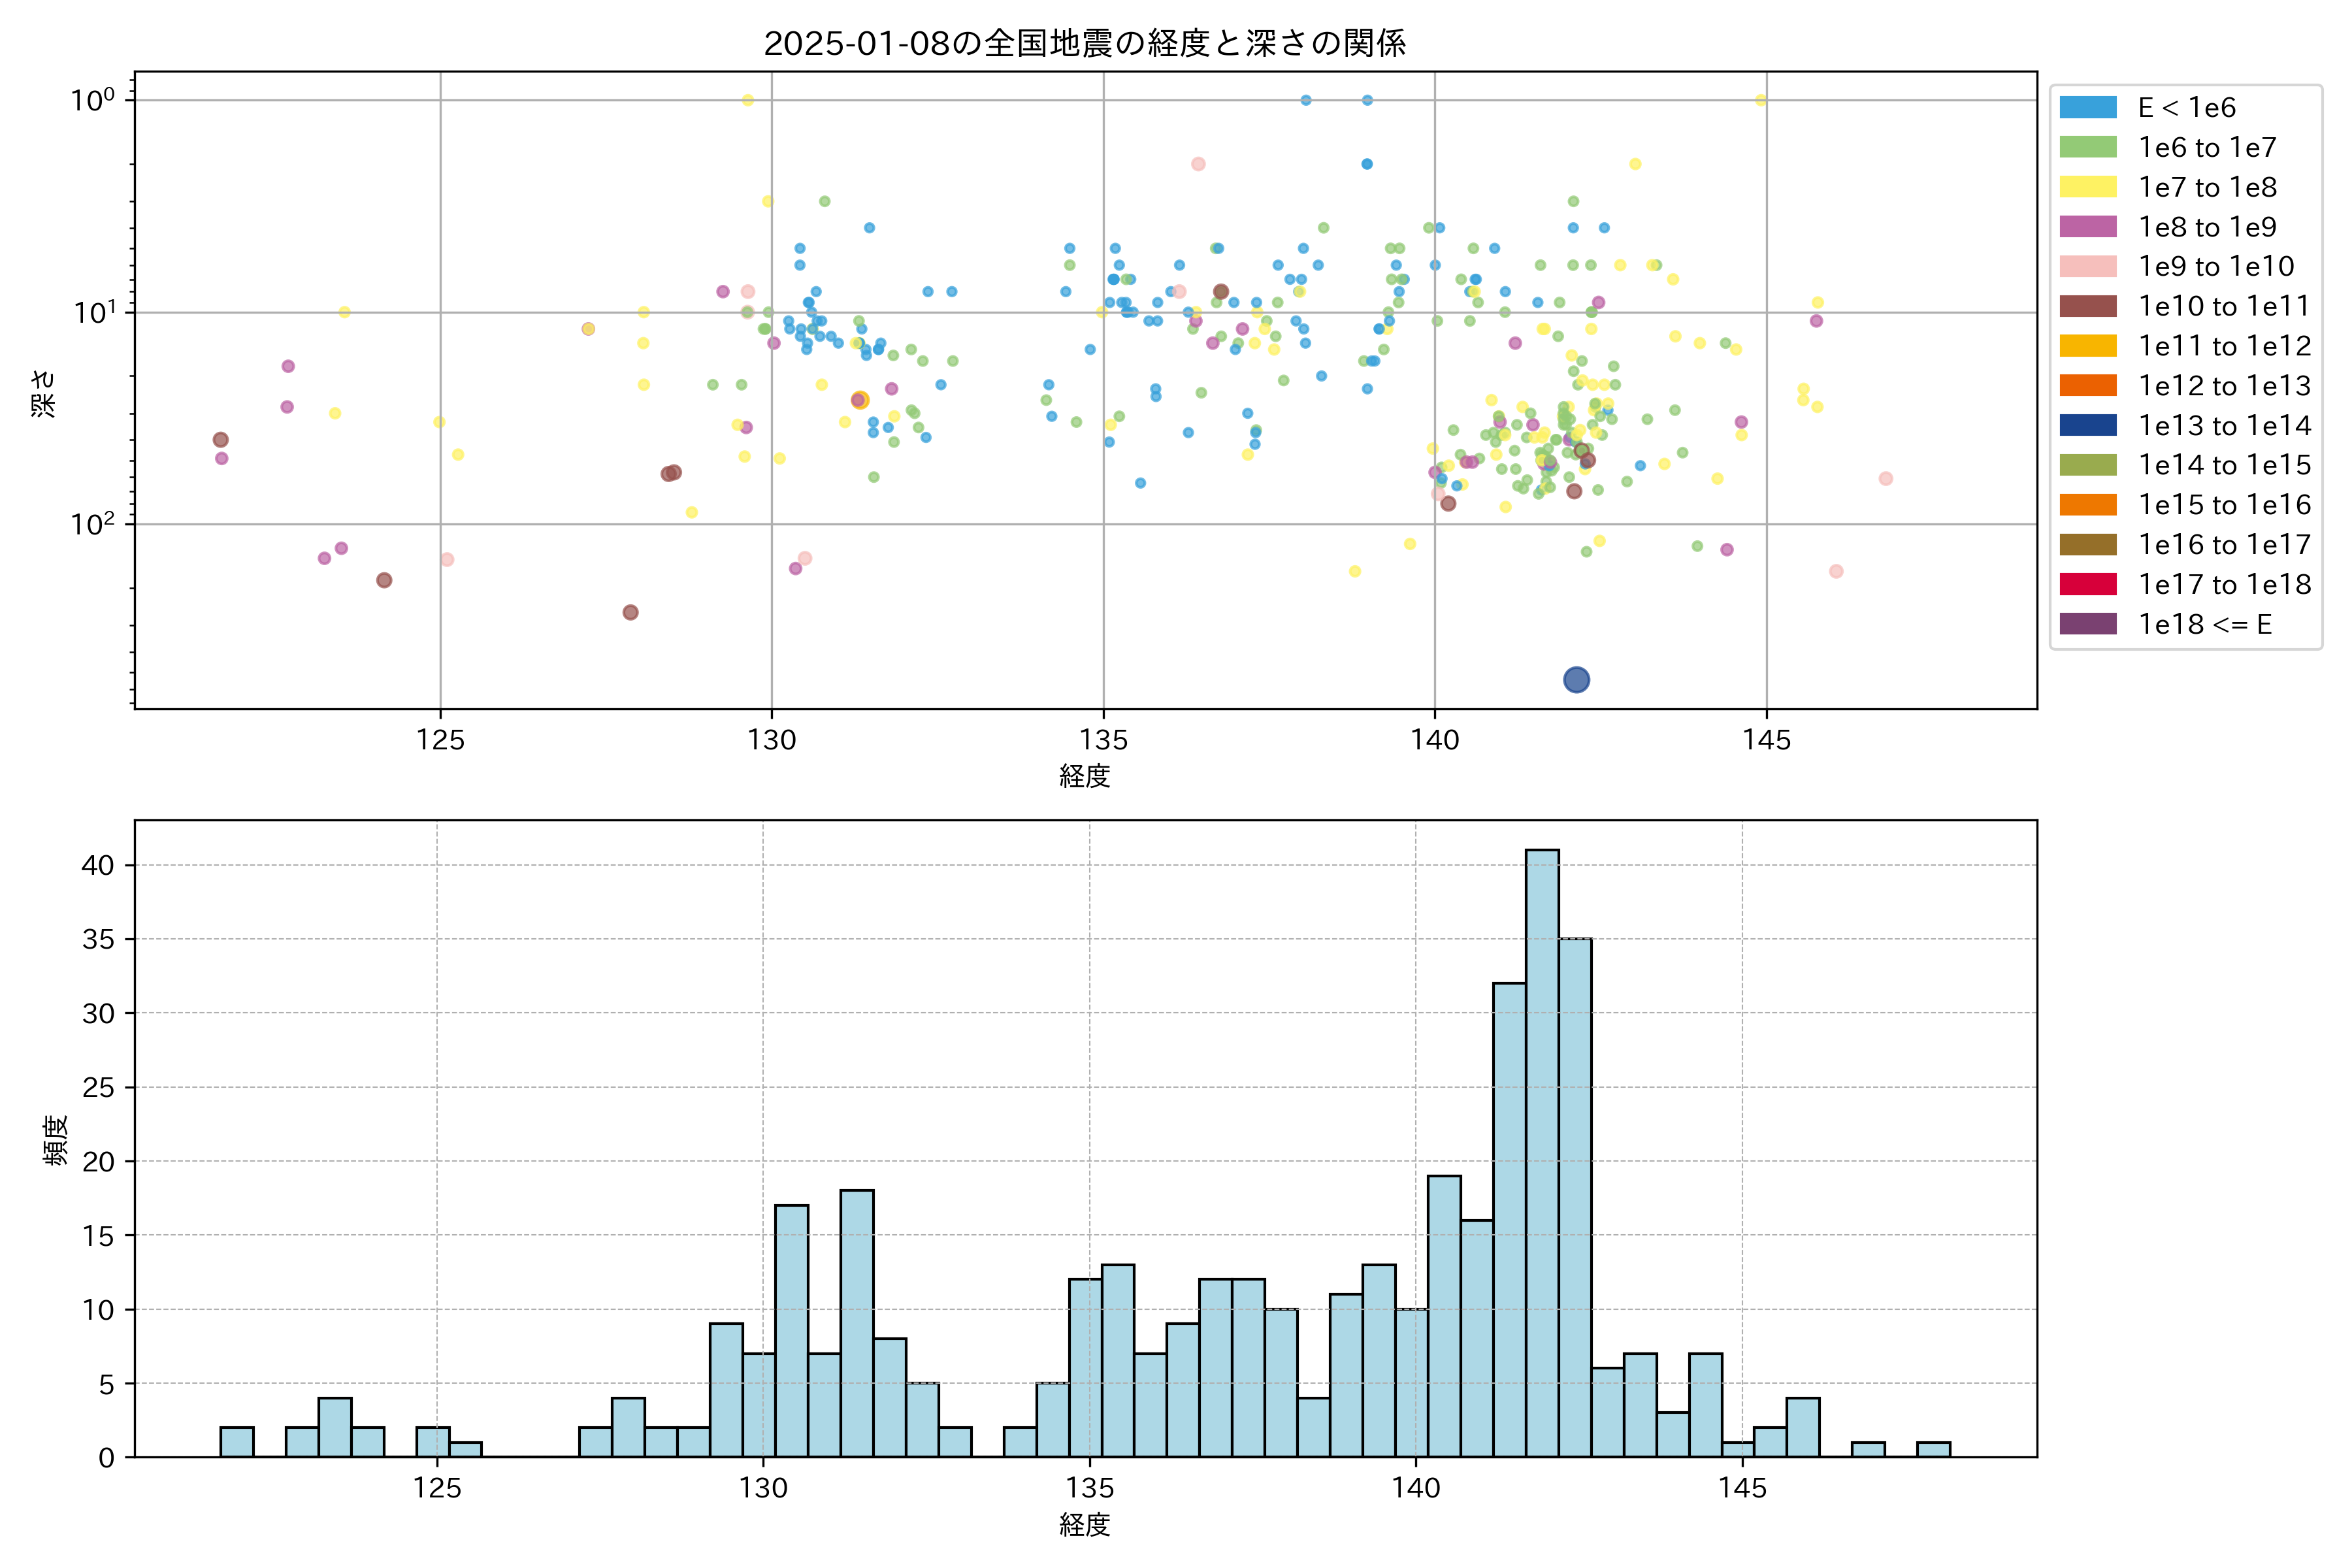2352x1568 pixels.
Task: Click the chart title text at top
Action: coord(1085,43)
